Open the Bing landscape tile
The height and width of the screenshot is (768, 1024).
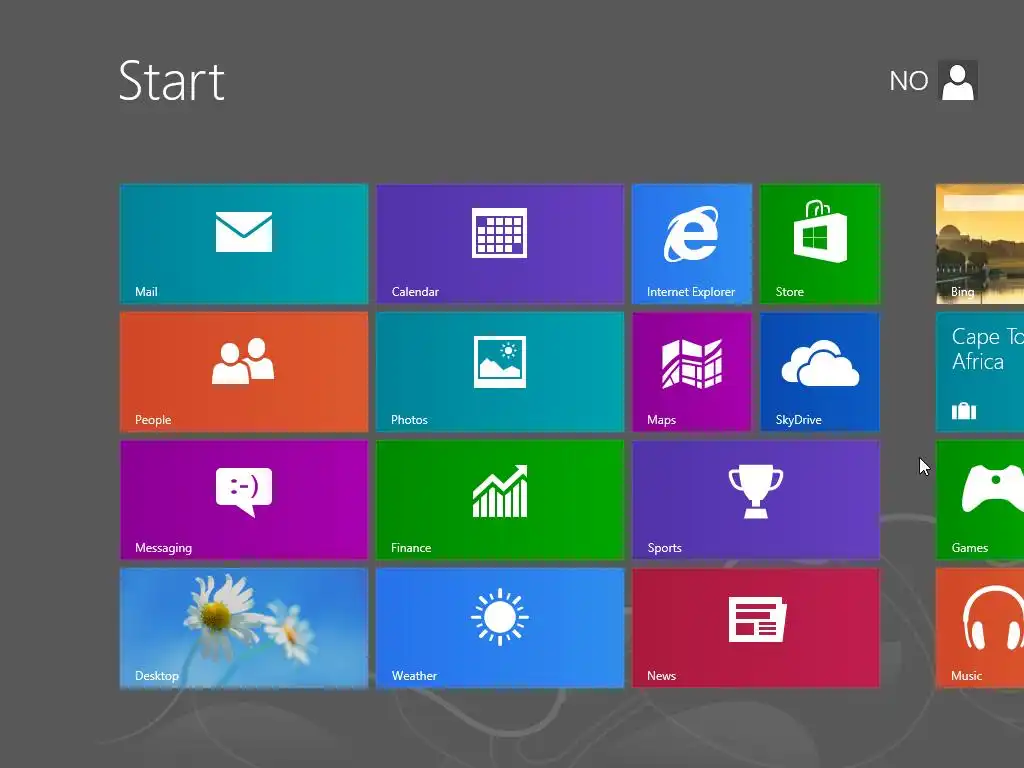[x=980, y=244]
